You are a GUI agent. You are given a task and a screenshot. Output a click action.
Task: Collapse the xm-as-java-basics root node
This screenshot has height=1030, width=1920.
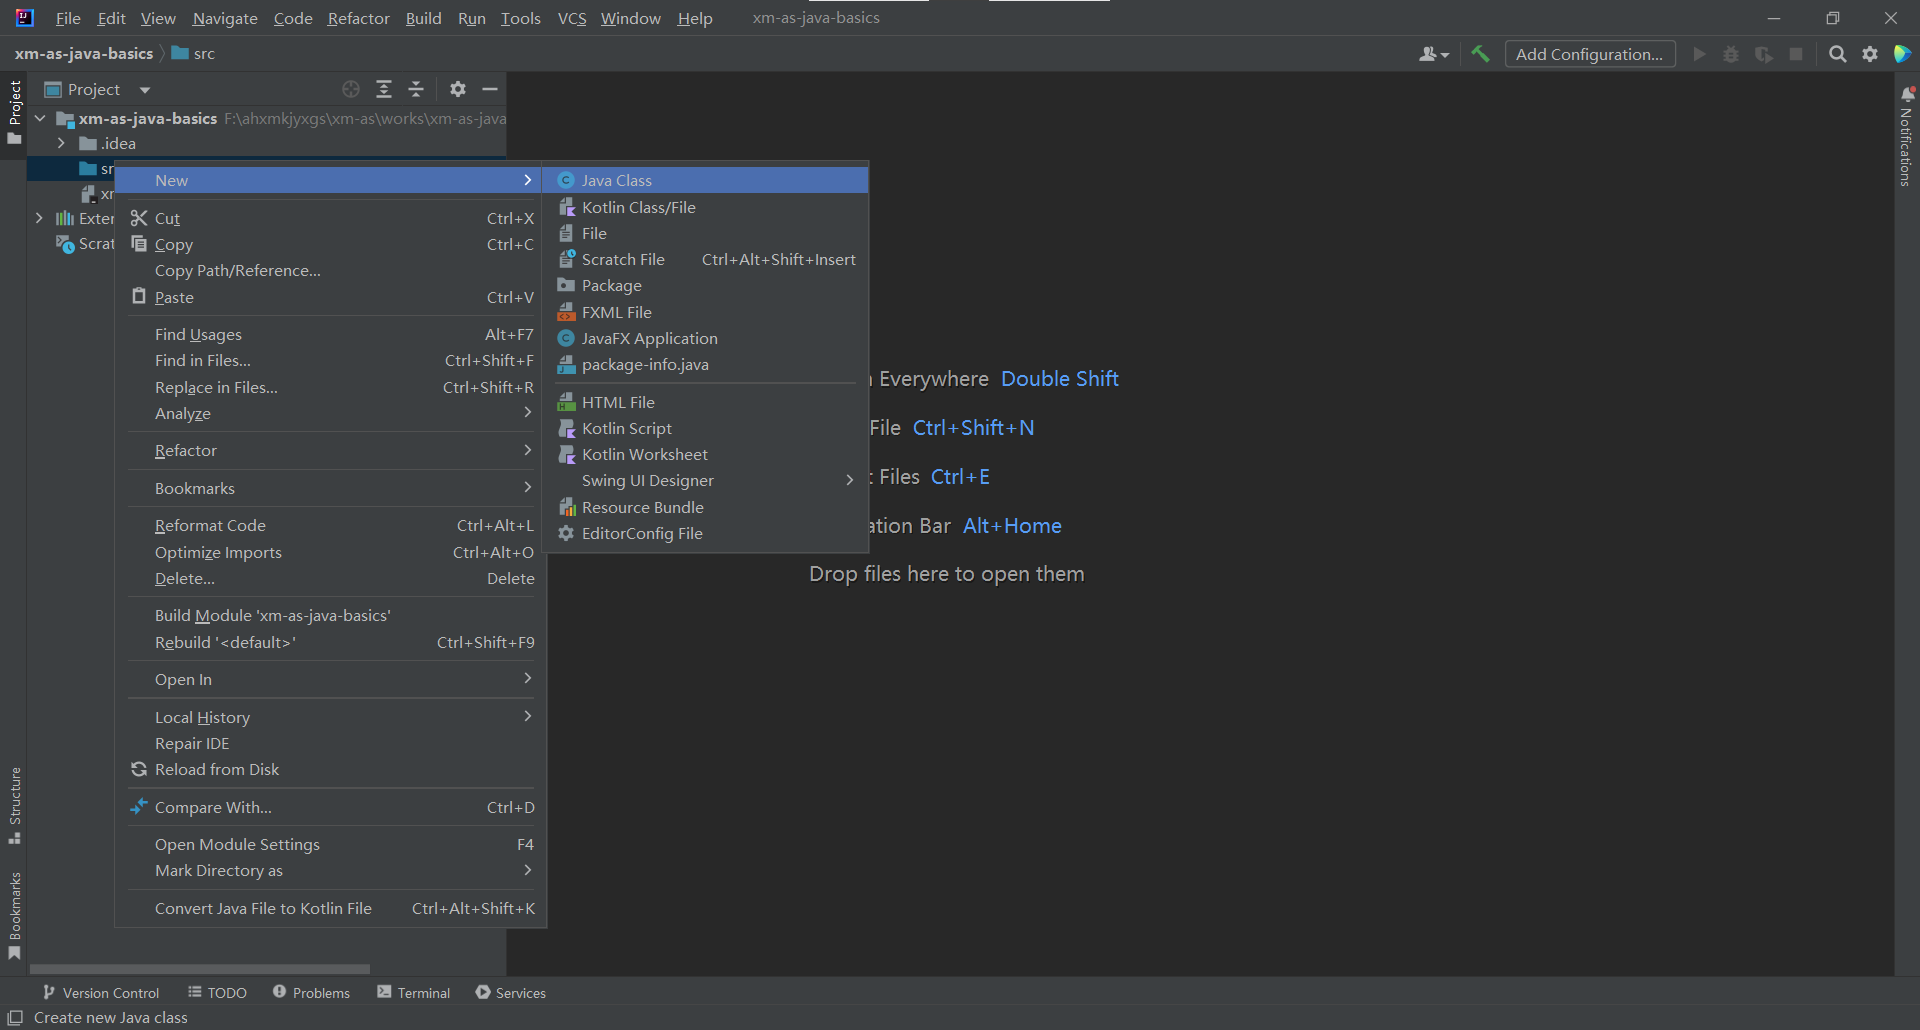tap(40, 118)
